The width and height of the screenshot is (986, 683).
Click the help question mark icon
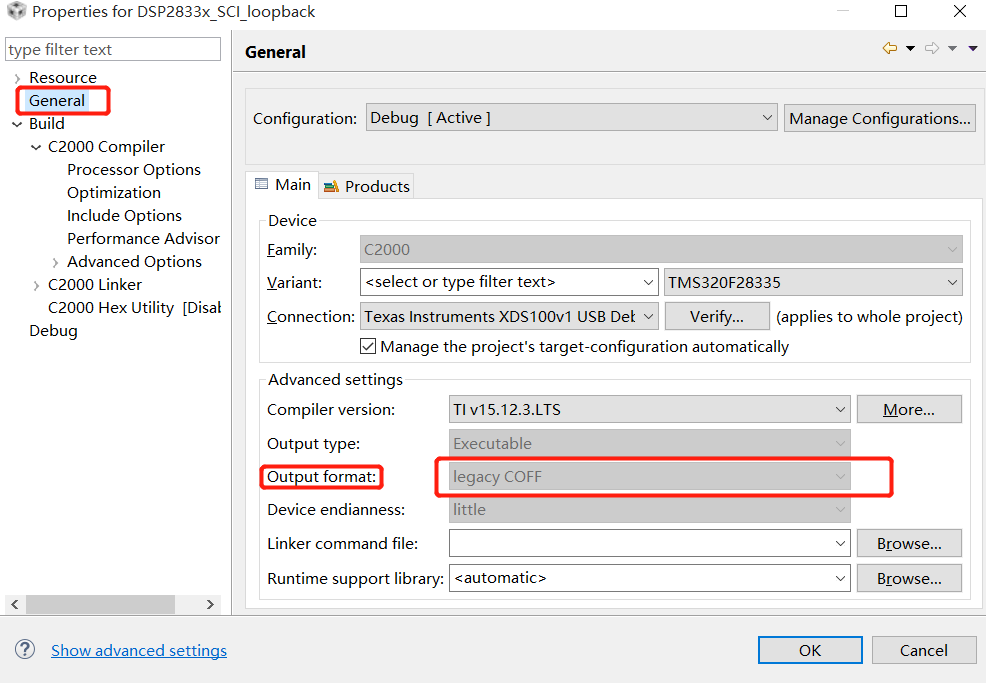(x=25, y=649)
